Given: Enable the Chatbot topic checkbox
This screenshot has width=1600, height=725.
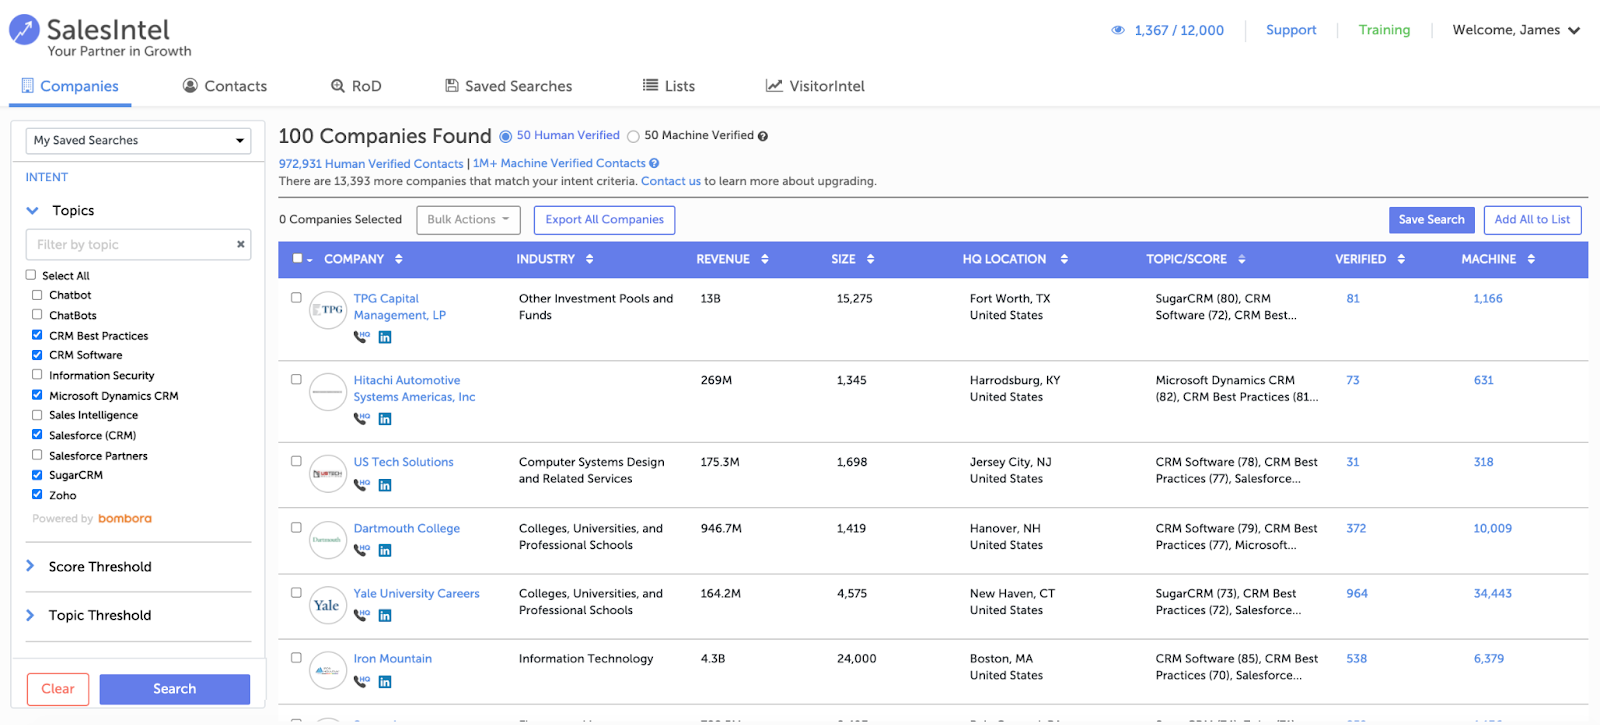Looking at the screenshot, I should click(37, 295).
